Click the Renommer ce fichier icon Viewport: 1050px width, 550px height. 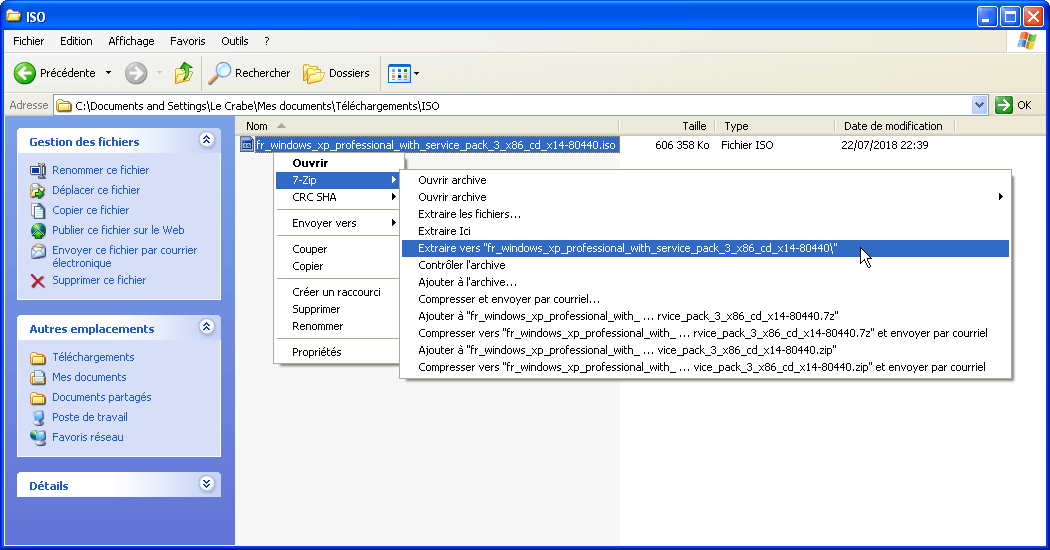[x=38, y=170]
